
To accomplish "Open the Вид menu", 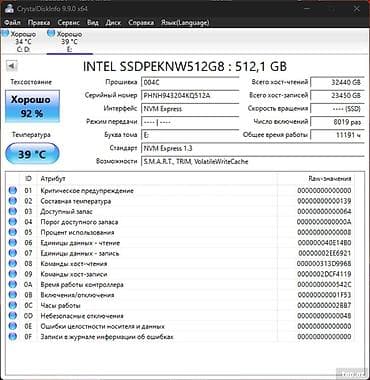I will pyautogui.click(x=93, y=23).
